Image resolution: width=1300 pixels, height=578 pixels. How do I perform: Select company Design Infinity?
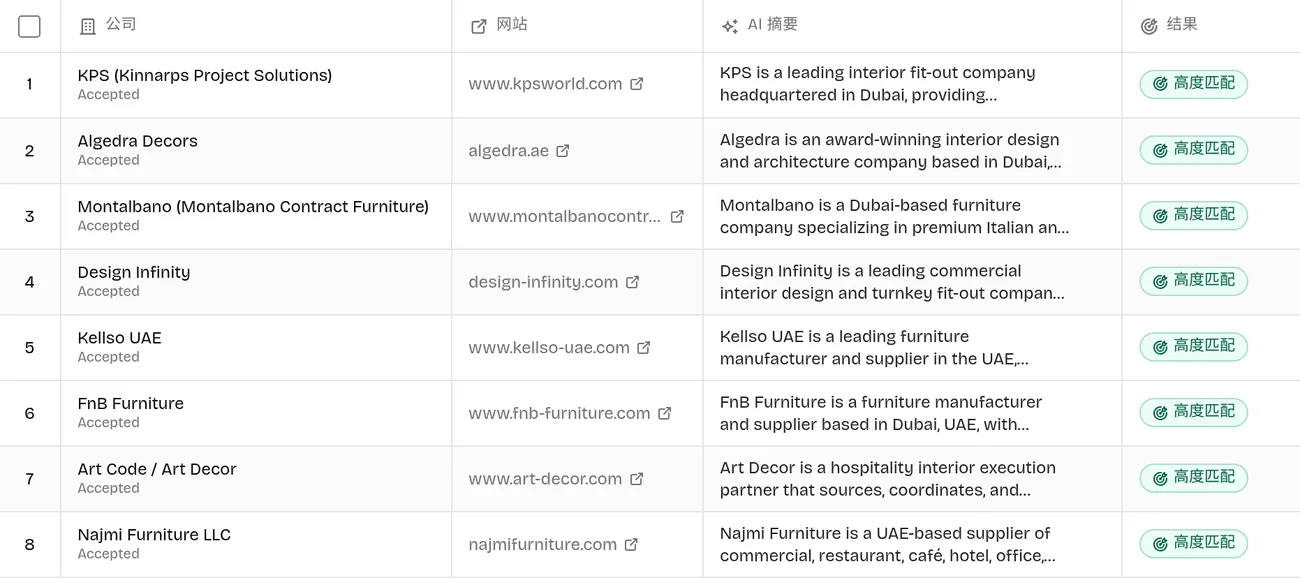134,272
